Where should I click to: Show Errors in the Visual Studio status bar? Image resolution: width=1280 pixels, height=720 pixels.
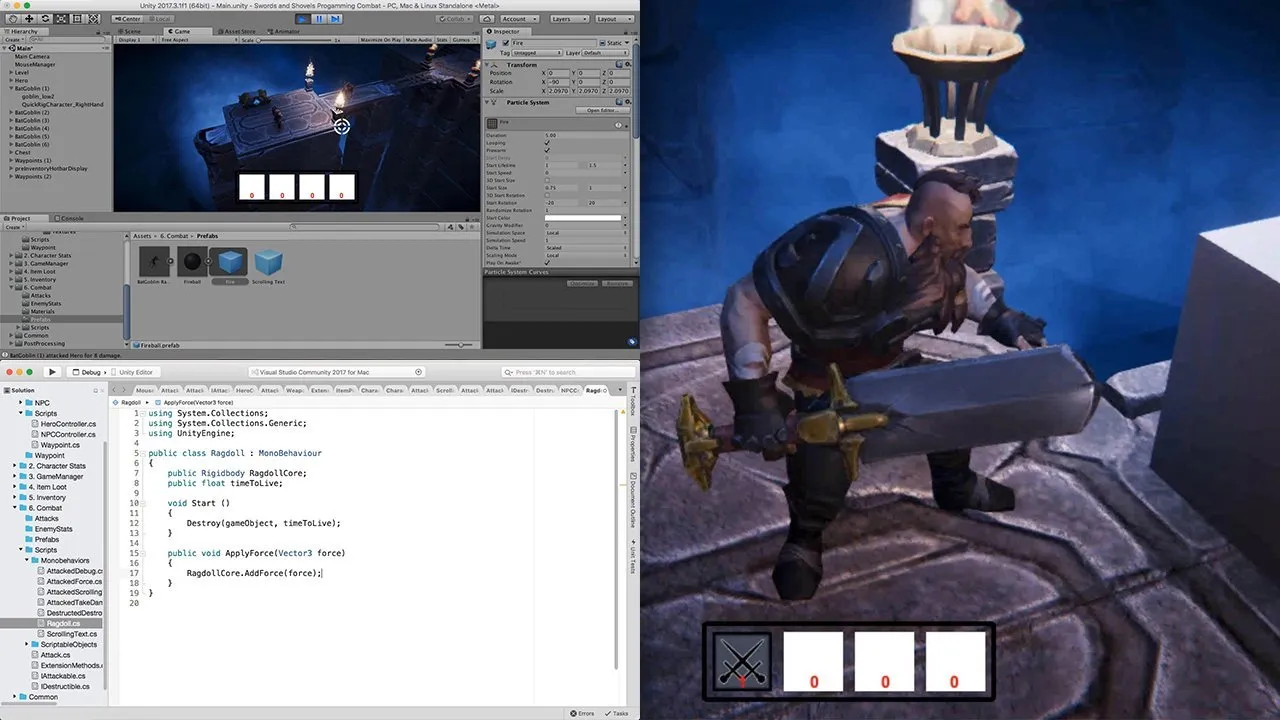(x=583, y=713)
